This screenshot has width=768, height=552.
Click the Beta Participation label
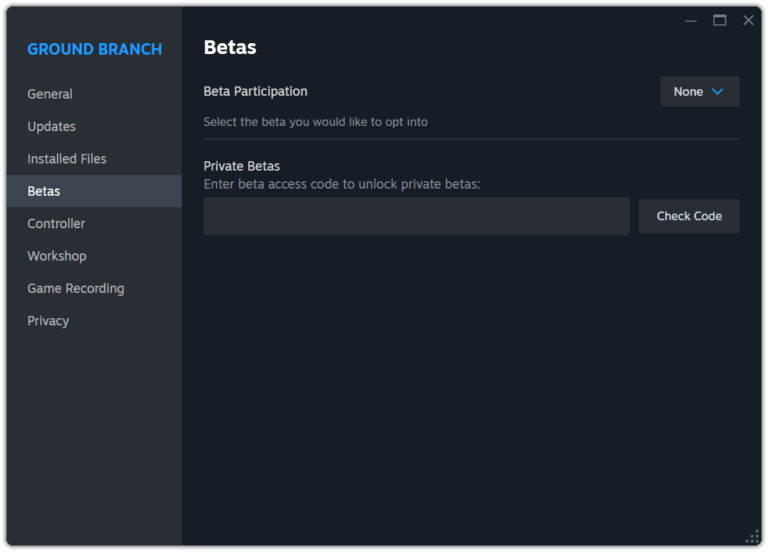click(255, 91)
